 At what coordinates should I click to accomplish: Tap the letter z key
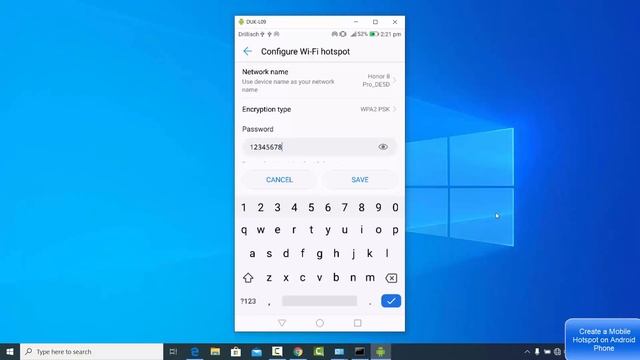(269, 278)
